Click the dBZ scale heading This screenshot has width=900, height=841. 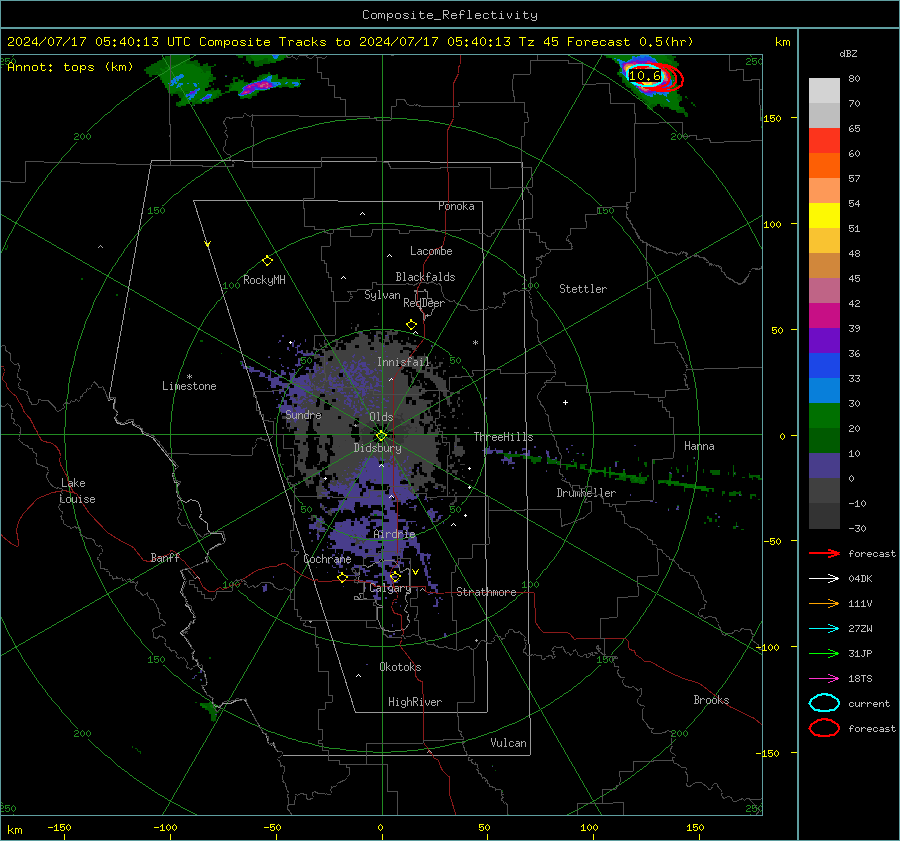848,54
